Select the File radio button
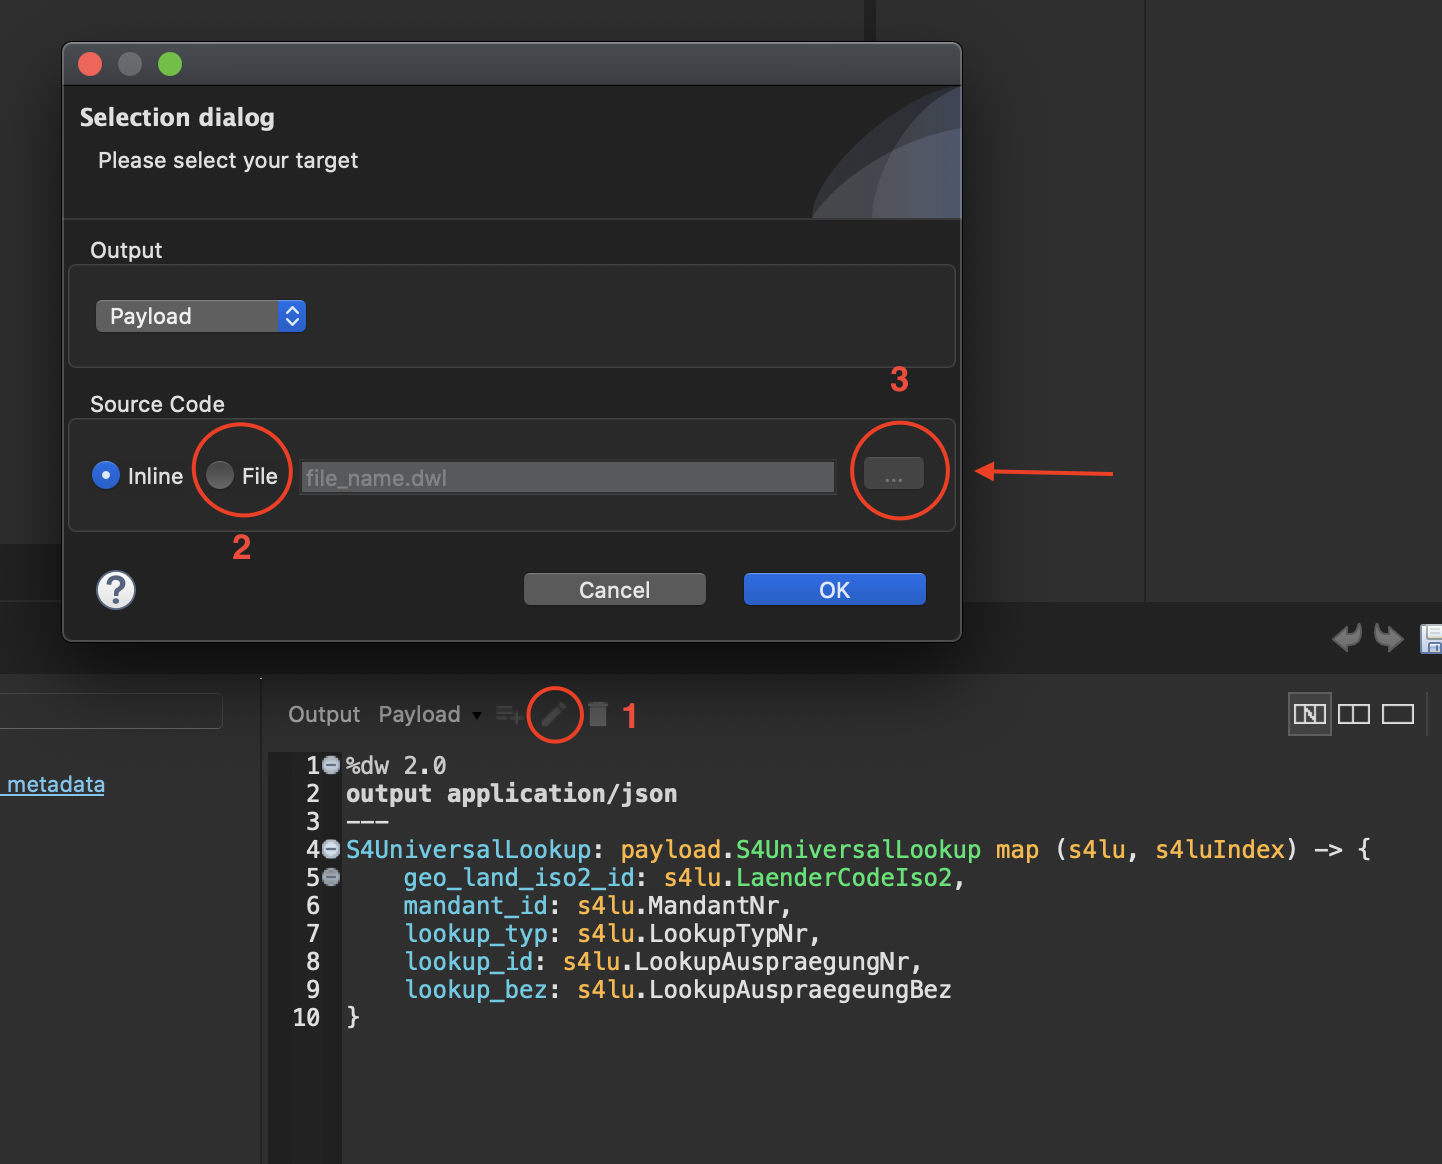Screen dimensions: 1442x1164 219,475
